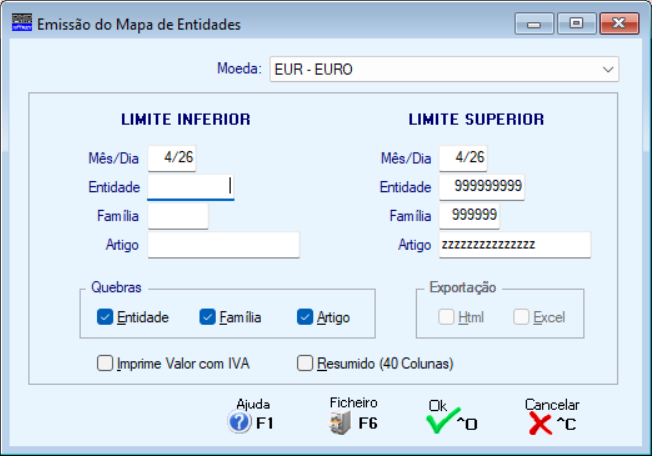Select the lower limit Artigo field
652x456 pixels.
(223, 244)
